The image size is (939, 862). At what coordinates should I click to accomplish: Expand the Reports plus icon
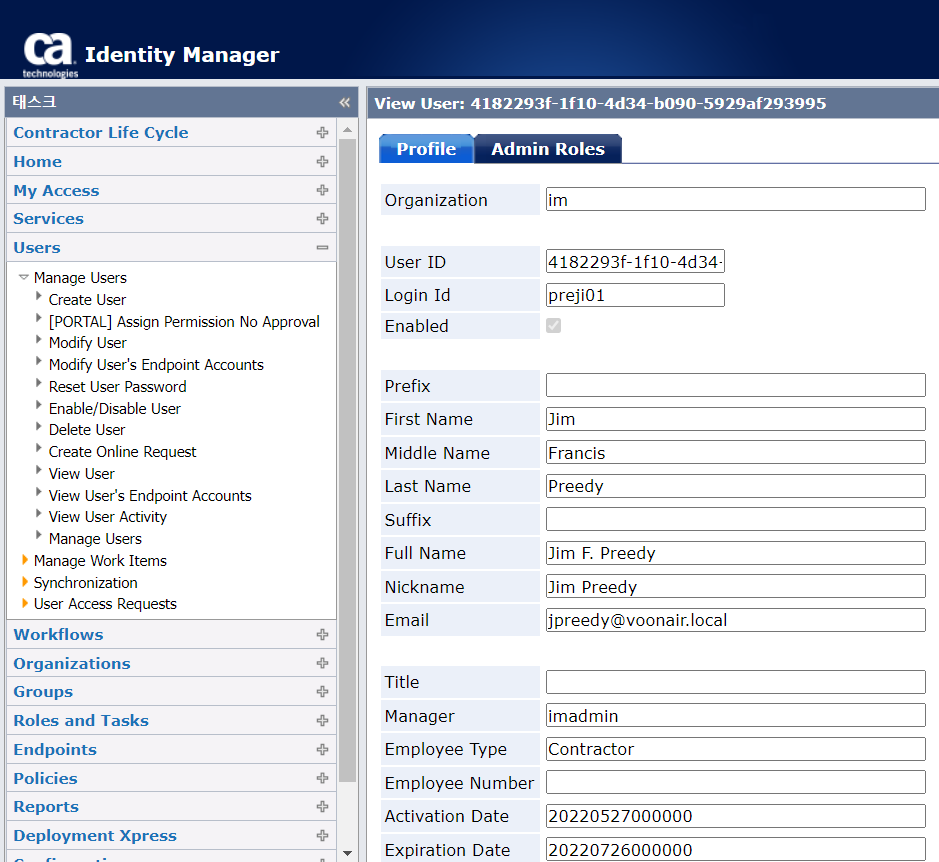click(x=322, y=807)
